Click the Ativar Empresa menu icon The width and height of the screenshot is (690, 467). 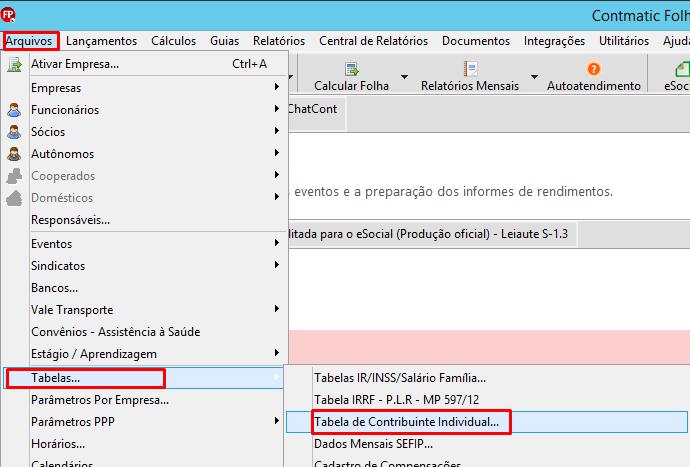[x=14, y=65]
